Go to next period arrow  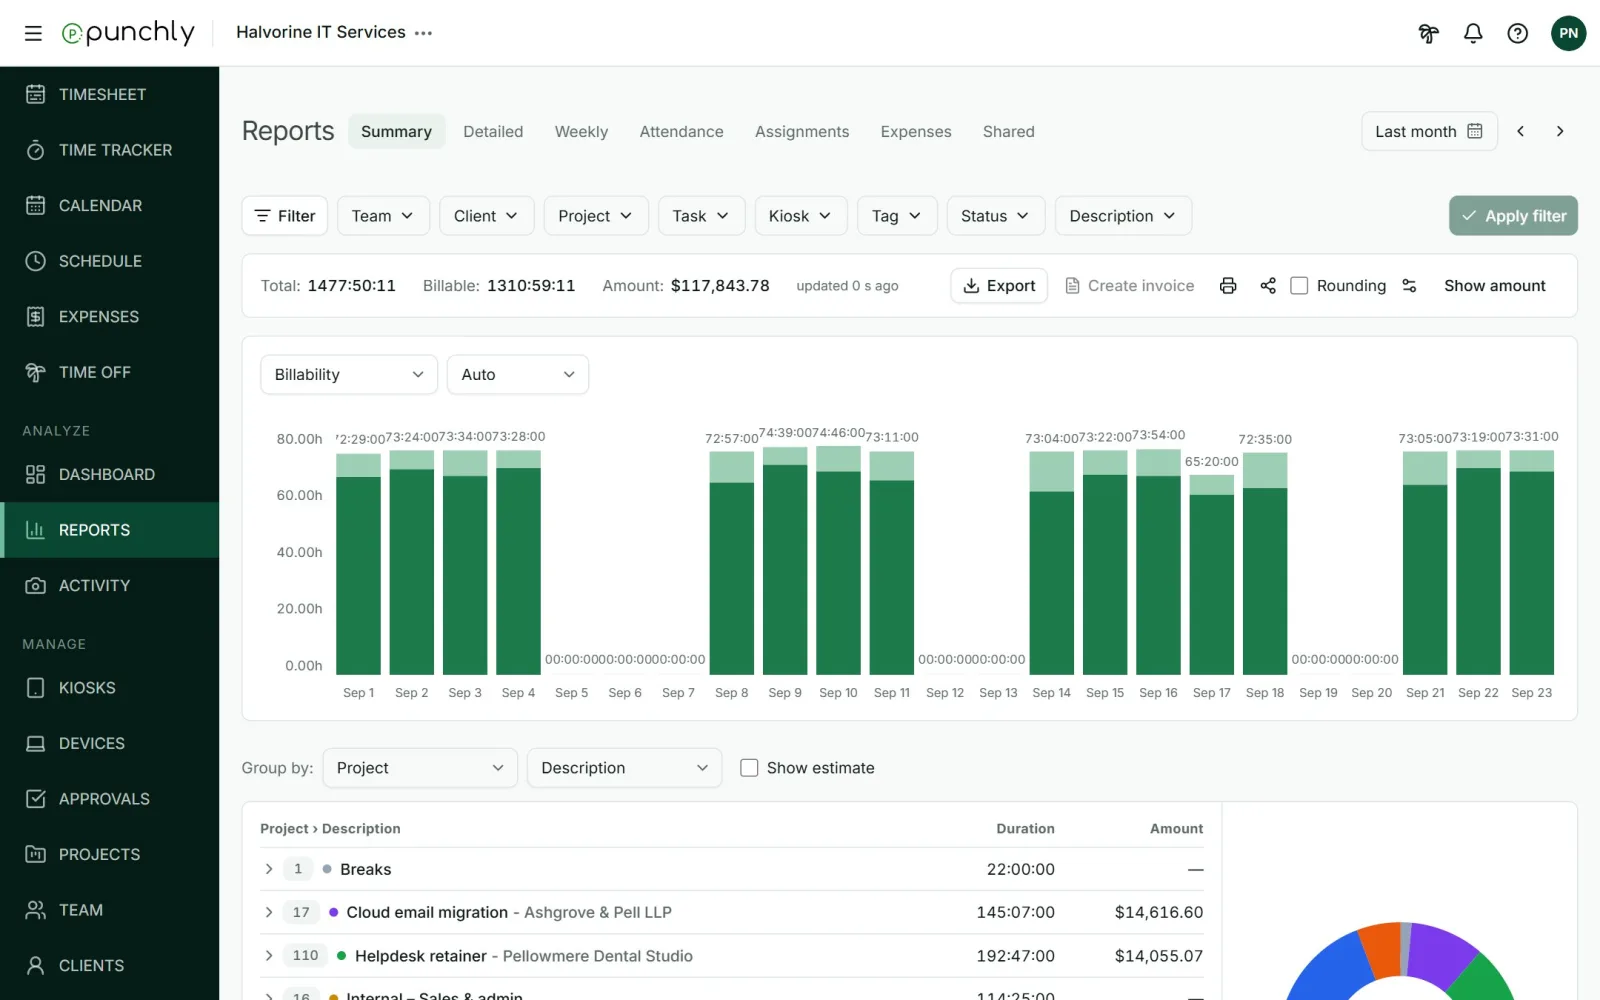tap(1560, 131)
